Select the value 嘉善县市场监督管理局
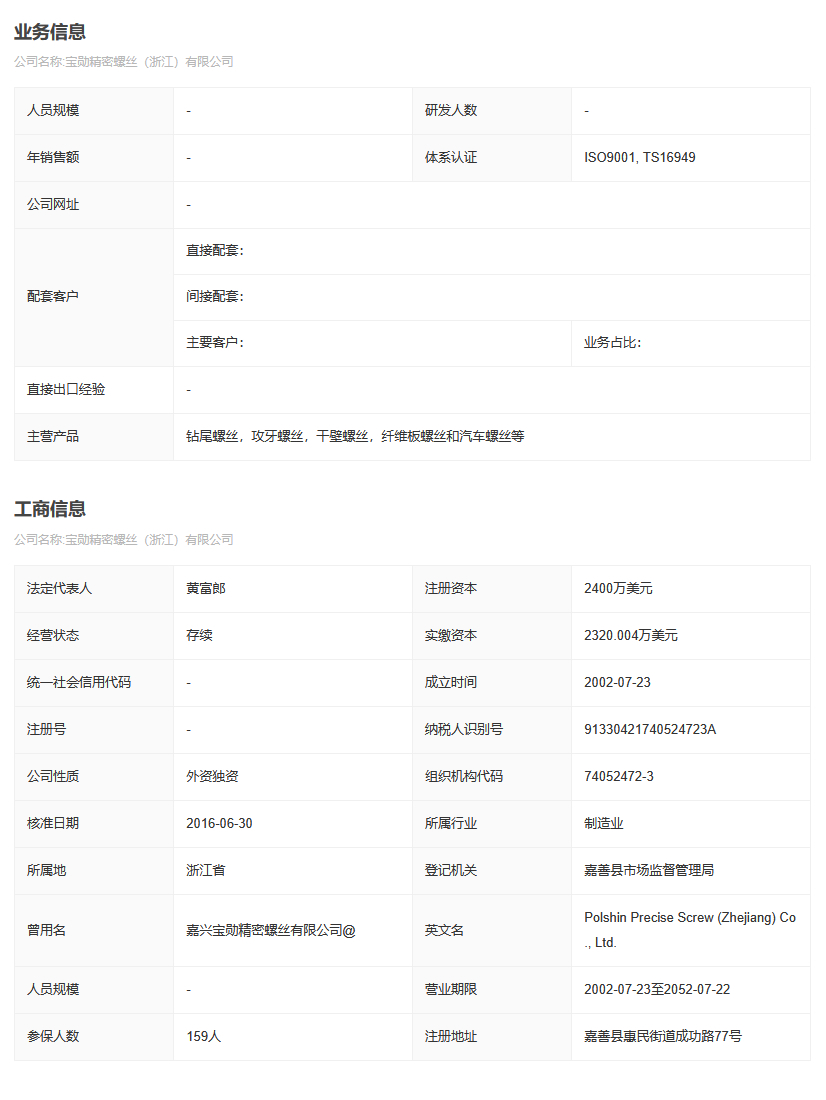The height and width of the screenshot is (1100, 826). (x=649, y=871)
